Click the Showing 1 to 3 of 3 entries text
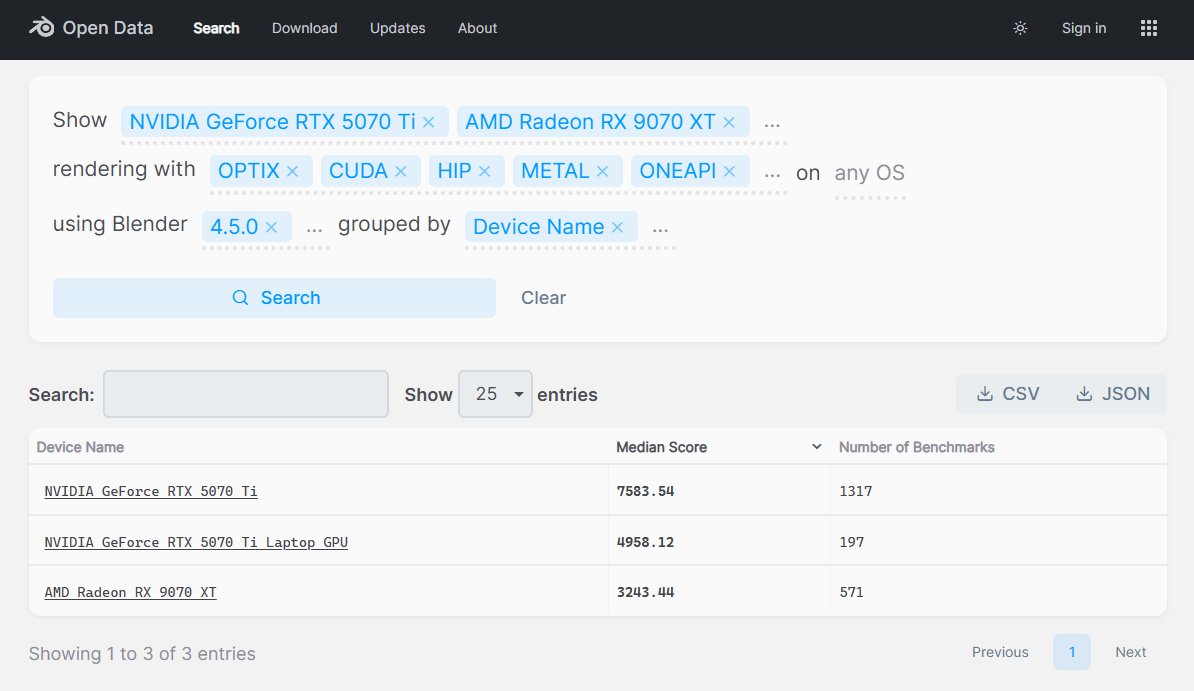This screenshot has height=691, width=1194. pos(142,654)
